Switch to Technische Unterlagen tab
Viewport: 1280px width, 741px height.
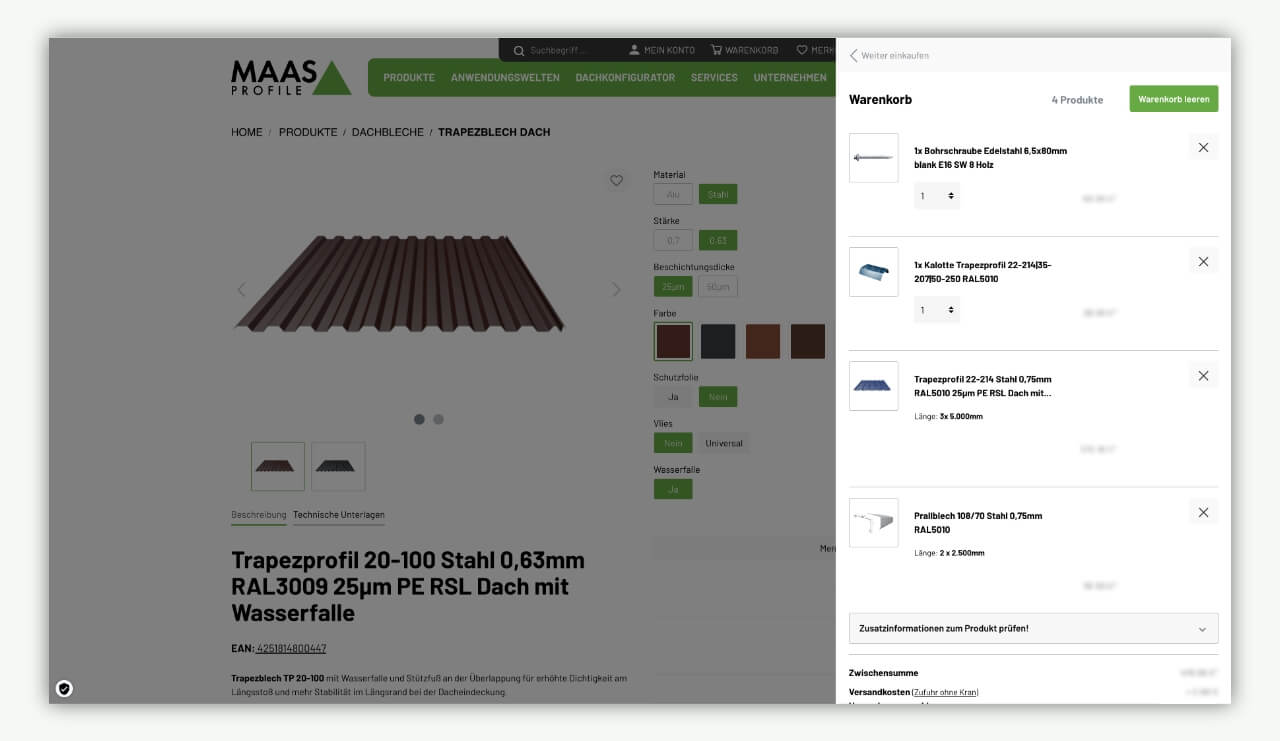point(339,515)
